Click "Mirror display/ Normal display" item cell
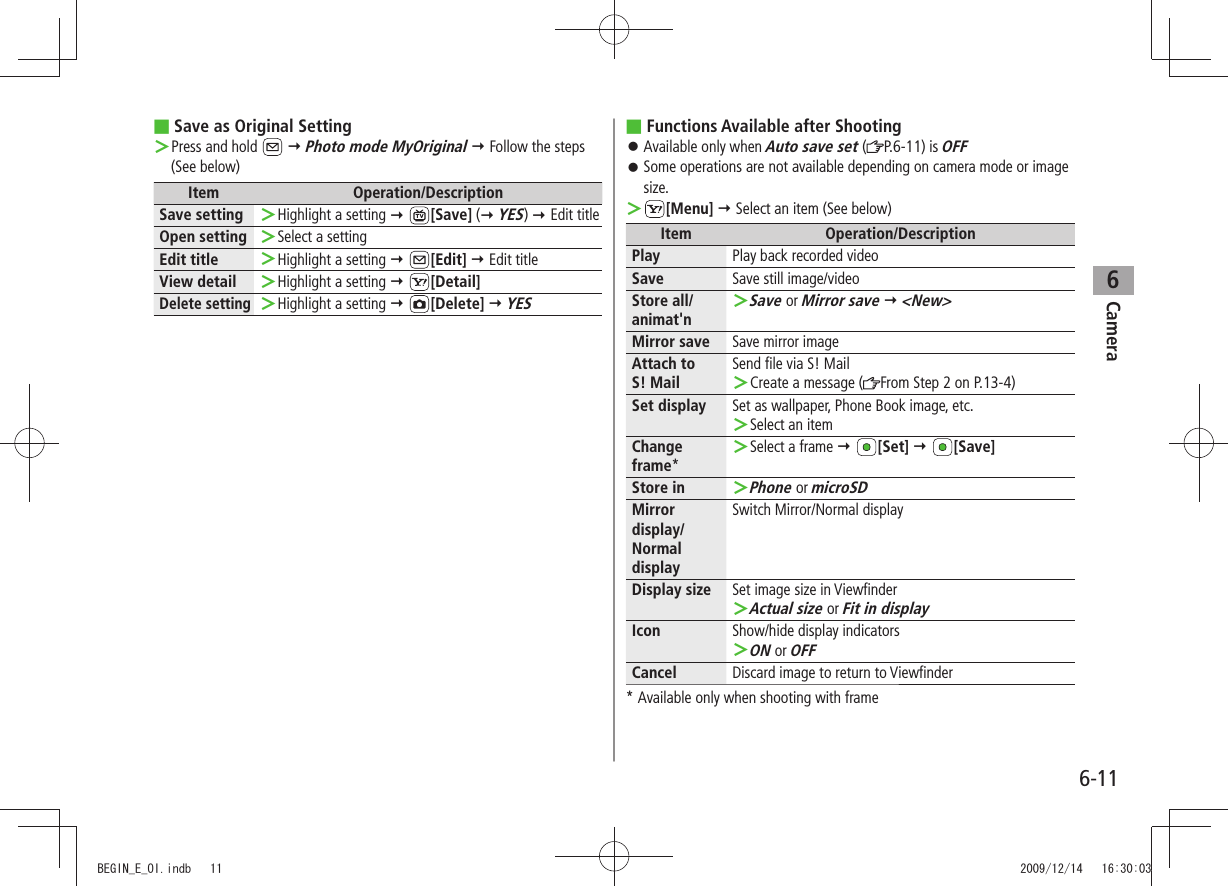This screenshot has height=886, width=1228. click(676, 539)
